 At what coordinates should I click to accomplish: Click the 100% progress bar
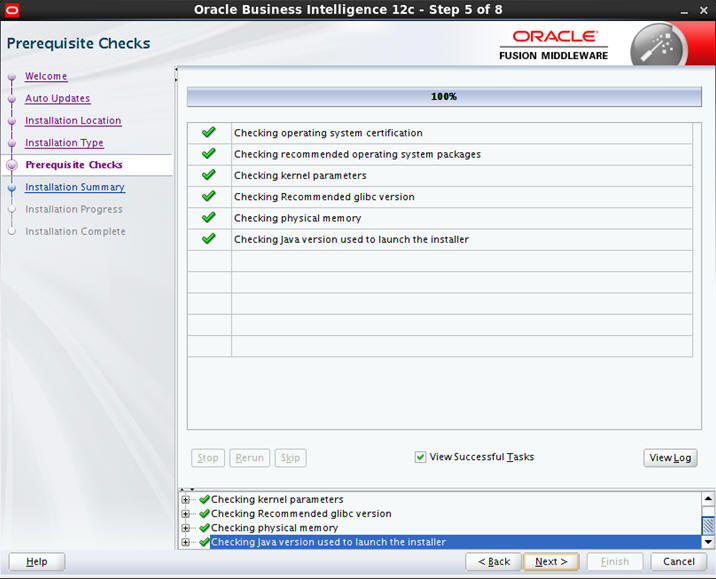(x=444, y=97)
